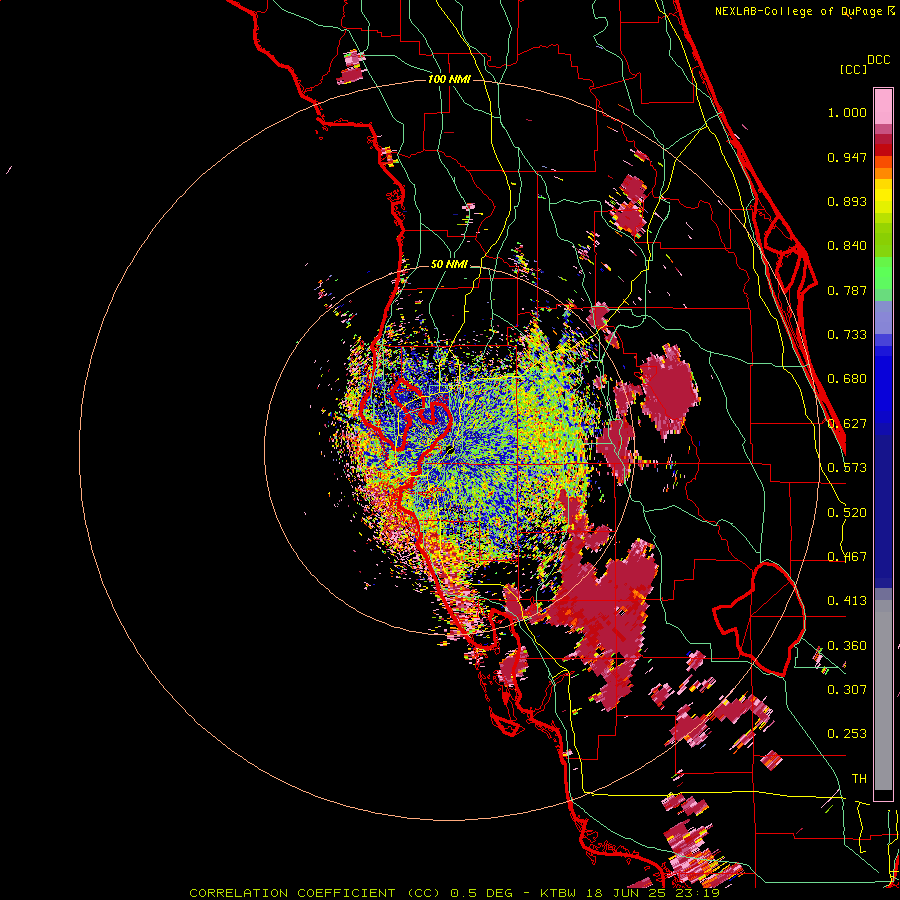Click the 1.000 scale value
Screen dimensions: 900x900
(x=847, y=112)
